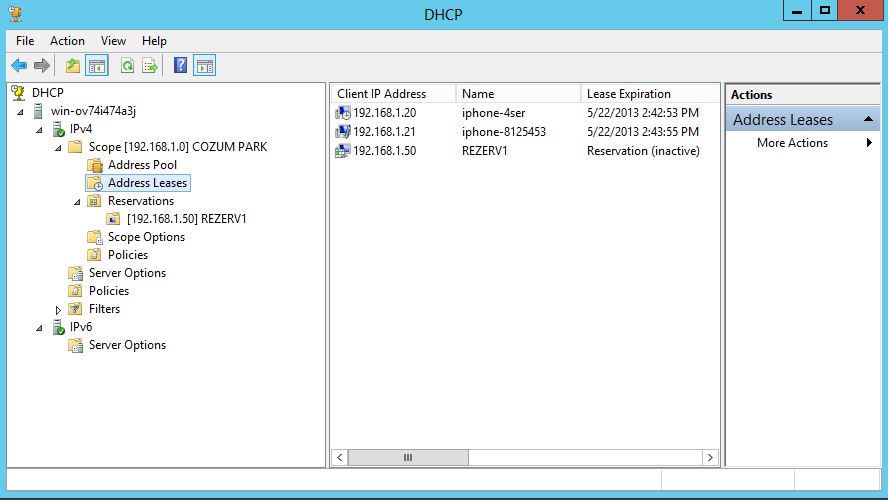Toggle the Show/Hide Console Tree icon

click(x=97, y=66)
